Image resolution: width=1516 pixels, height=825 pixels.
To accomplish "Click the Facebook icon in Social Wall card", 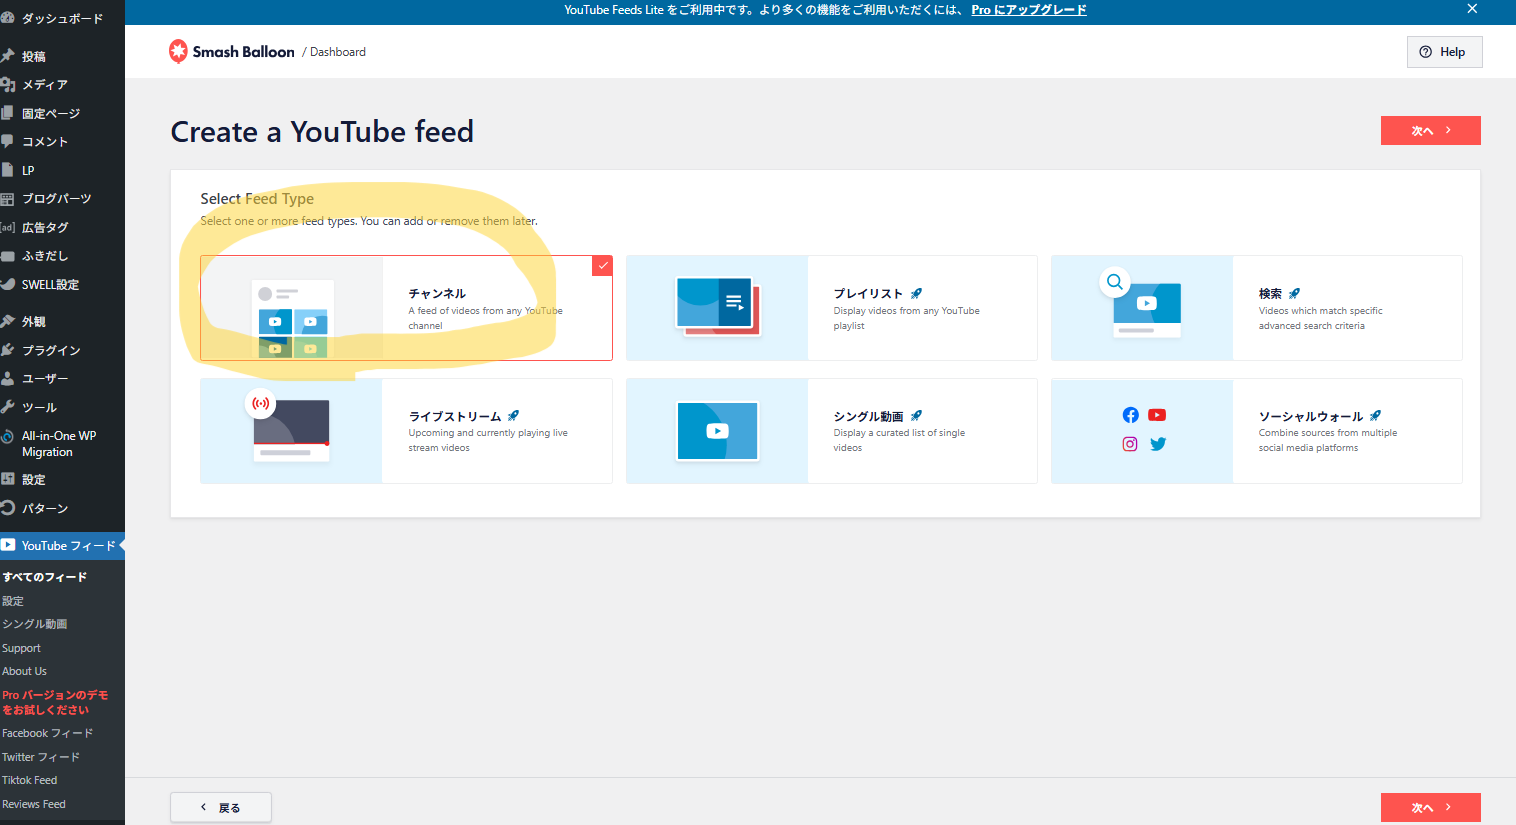I will 1130,415.
